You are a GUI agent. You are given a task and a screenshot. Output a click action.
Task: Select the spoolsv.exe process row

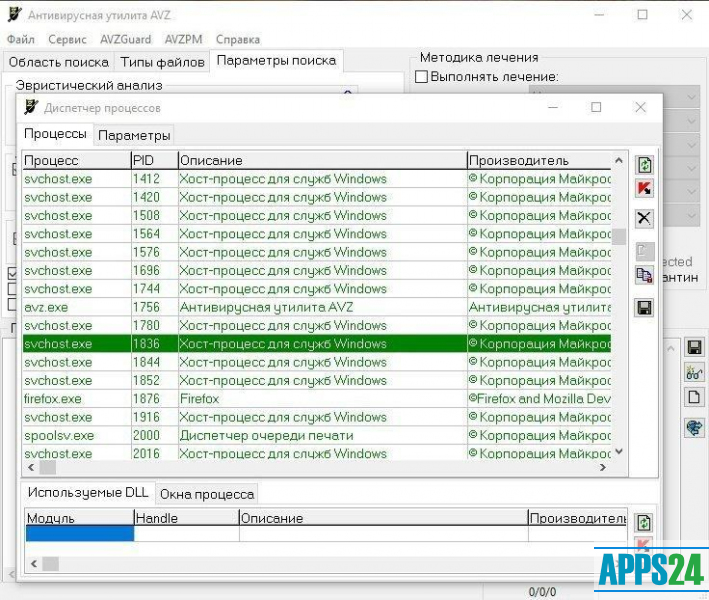(x=317, y=435)
